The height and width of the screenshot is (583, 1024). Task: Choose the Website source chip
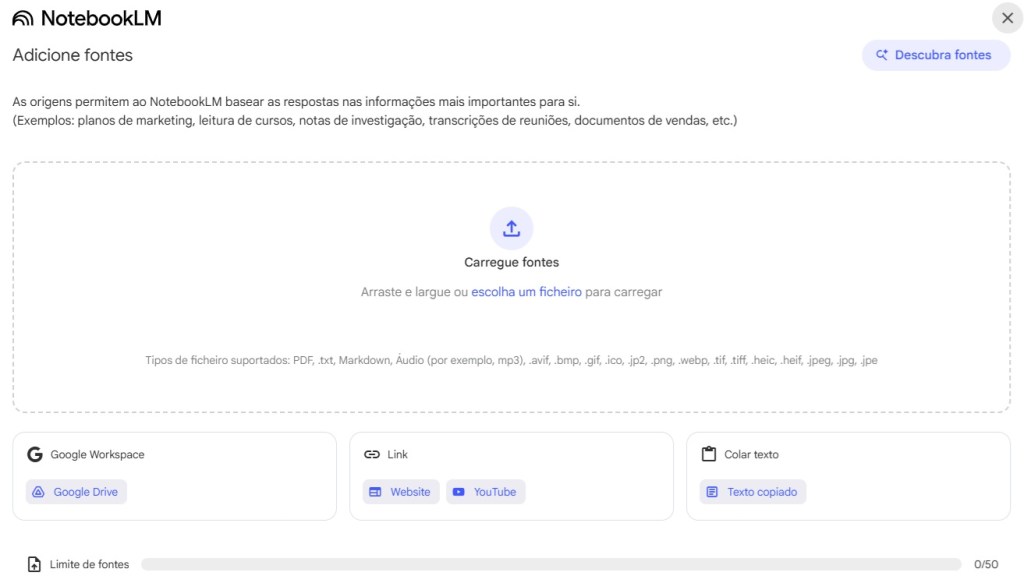click(x=400, y=492)
